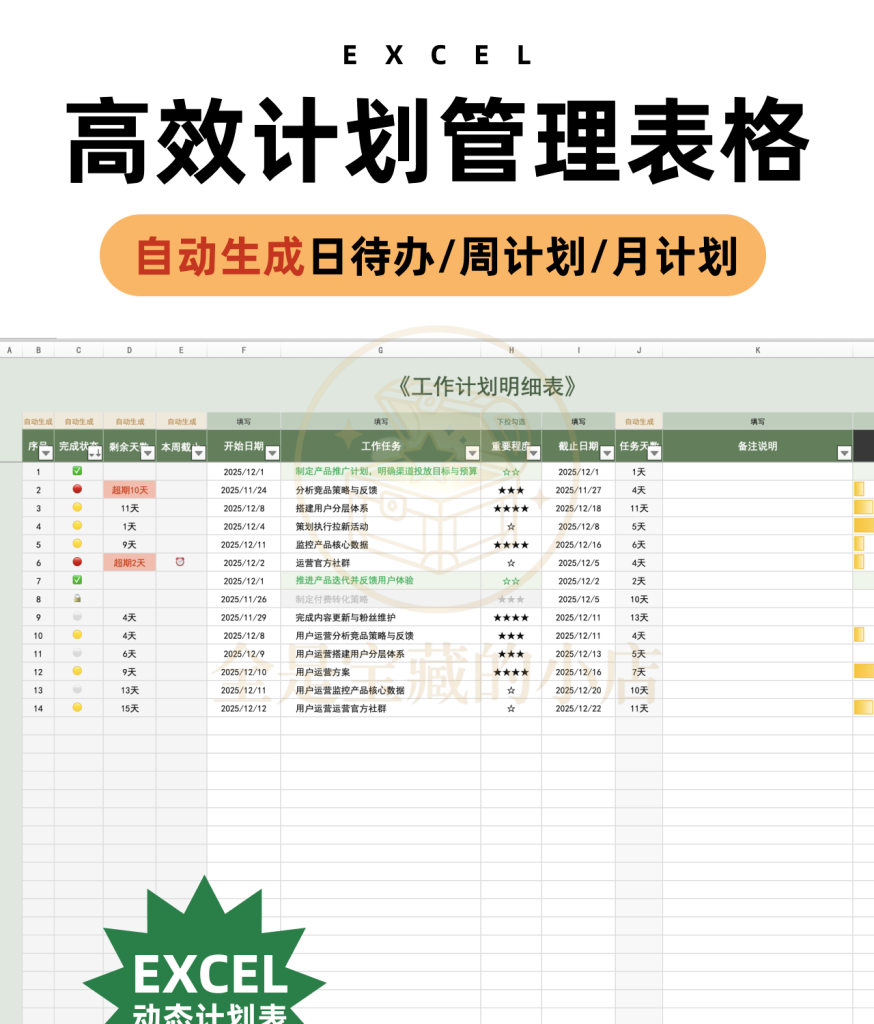Select remaining days cell 13天 in row 13
This screenshot has height=1024, width=874.
tap(129, 690)
